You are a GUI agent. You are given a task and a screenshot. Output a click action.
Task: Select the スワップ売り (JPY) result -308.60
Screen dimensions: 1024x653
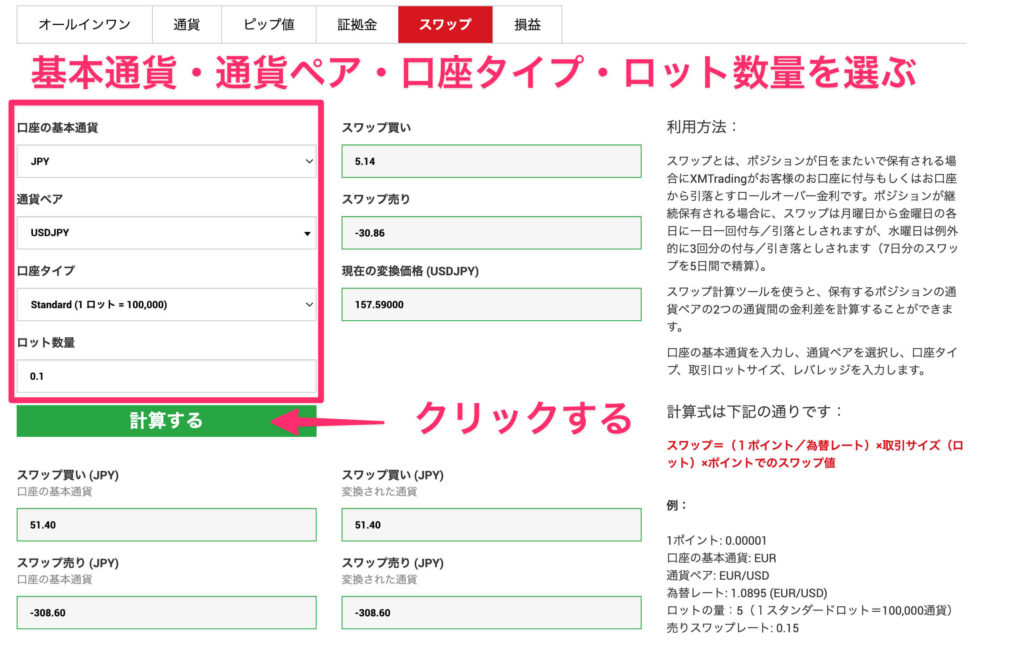pos(166,612)
